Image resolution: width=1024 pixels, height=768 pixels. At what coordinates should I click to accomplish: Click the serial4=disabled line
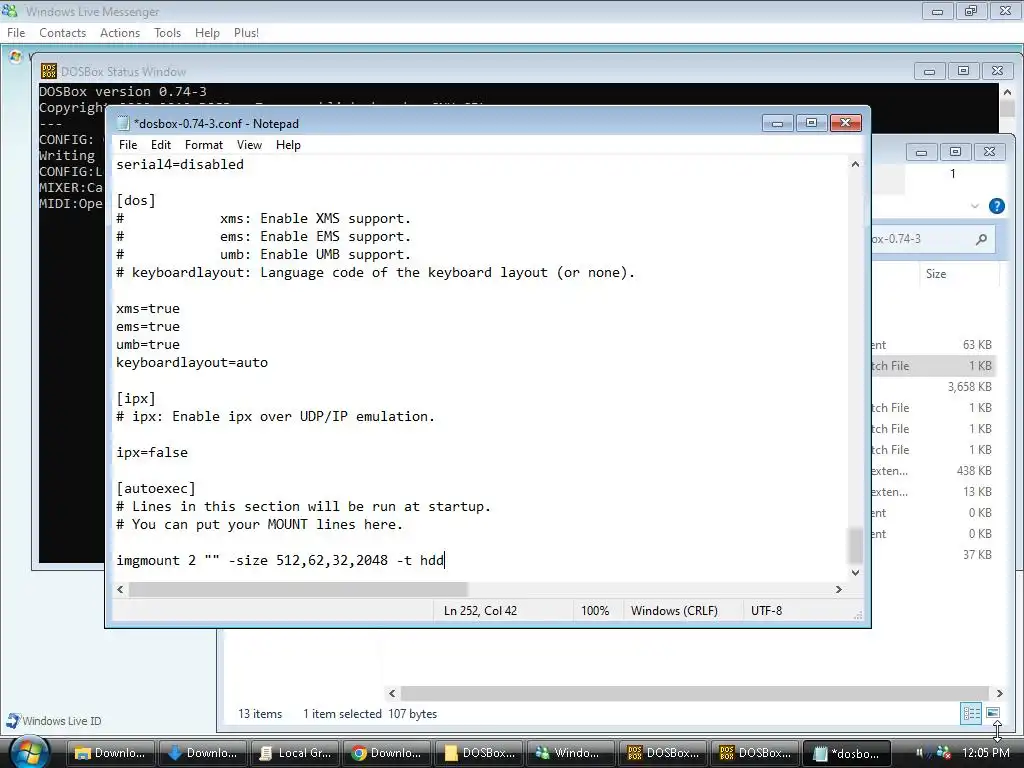[x=180, y=165]
